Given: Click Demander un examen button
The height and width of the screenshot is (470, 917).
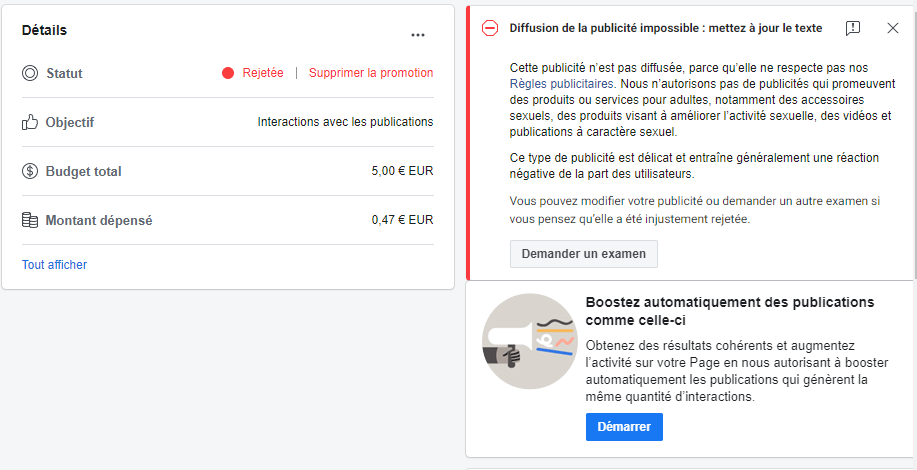Looking at the screenshot, I should click(584, 254).
